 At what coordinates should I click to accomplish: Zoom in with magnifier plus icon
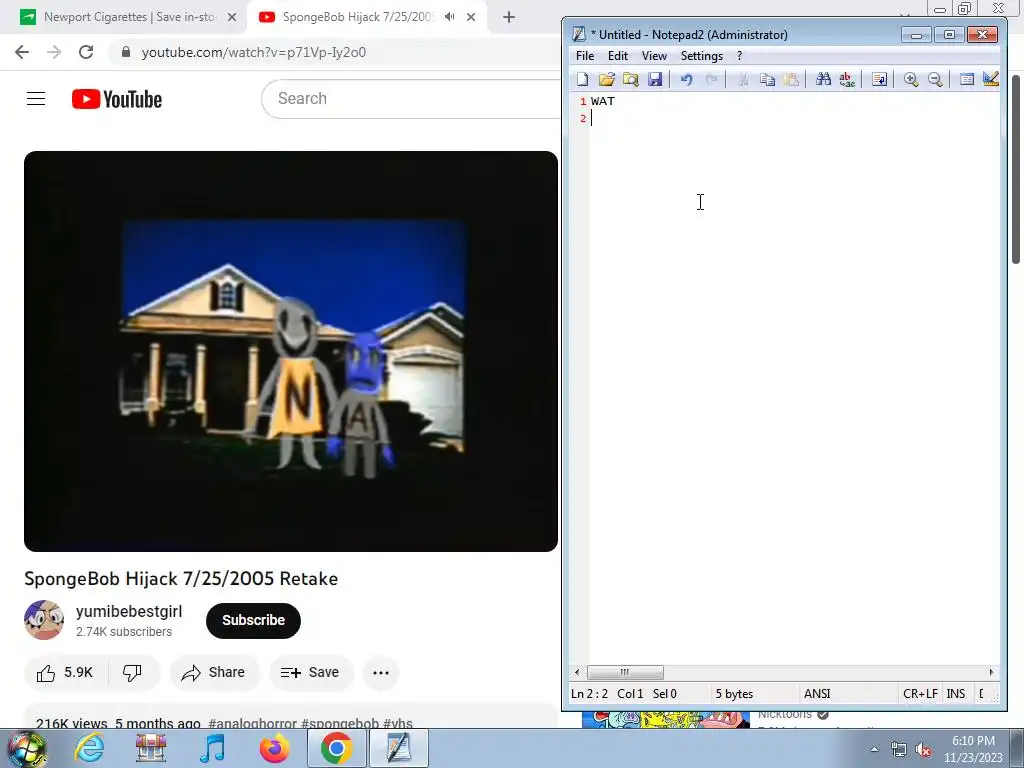pyautogui.click(x=910, y=80)
